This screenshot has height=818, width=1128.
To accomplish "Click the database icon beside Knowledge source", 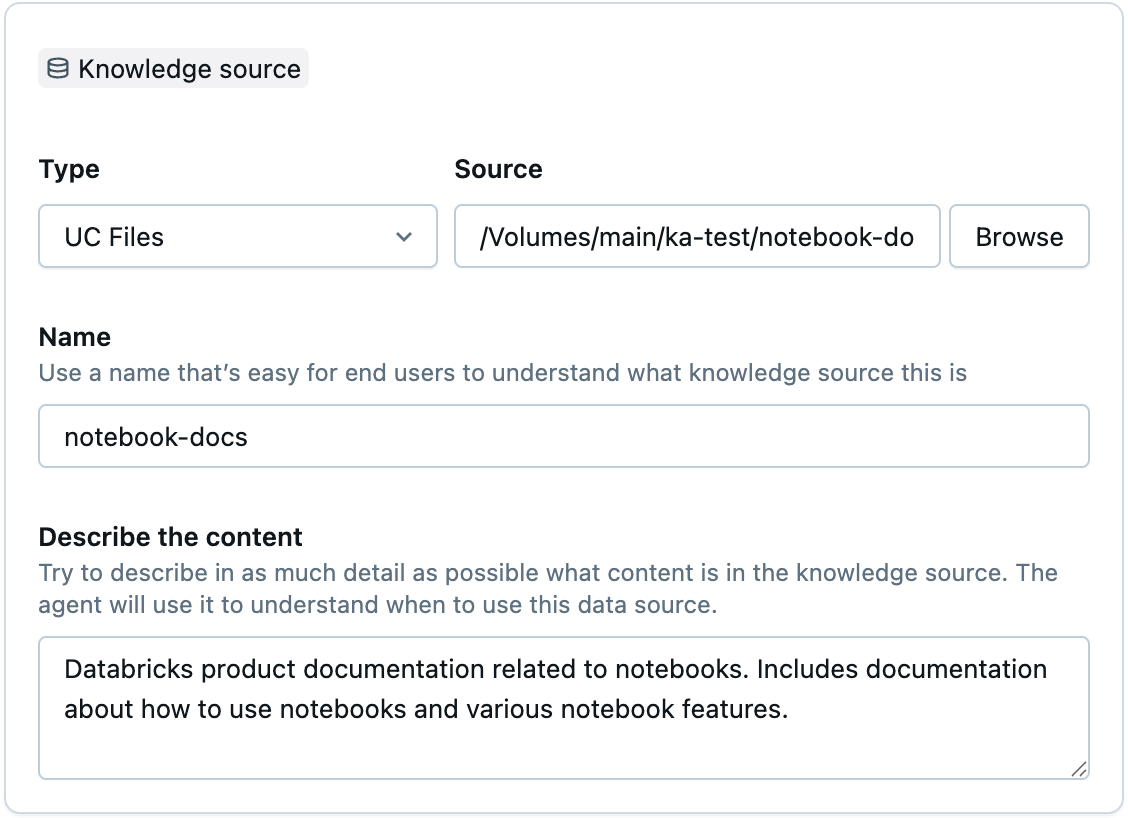I will 58,69.
